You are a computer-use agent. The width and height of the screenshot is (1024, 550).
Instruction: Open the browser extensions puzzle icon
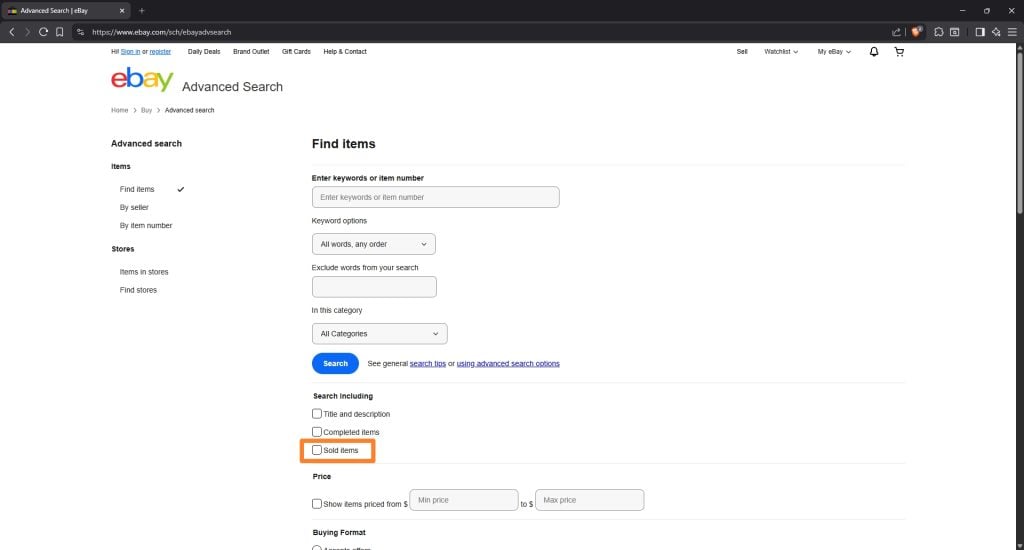tap(939, 32)
